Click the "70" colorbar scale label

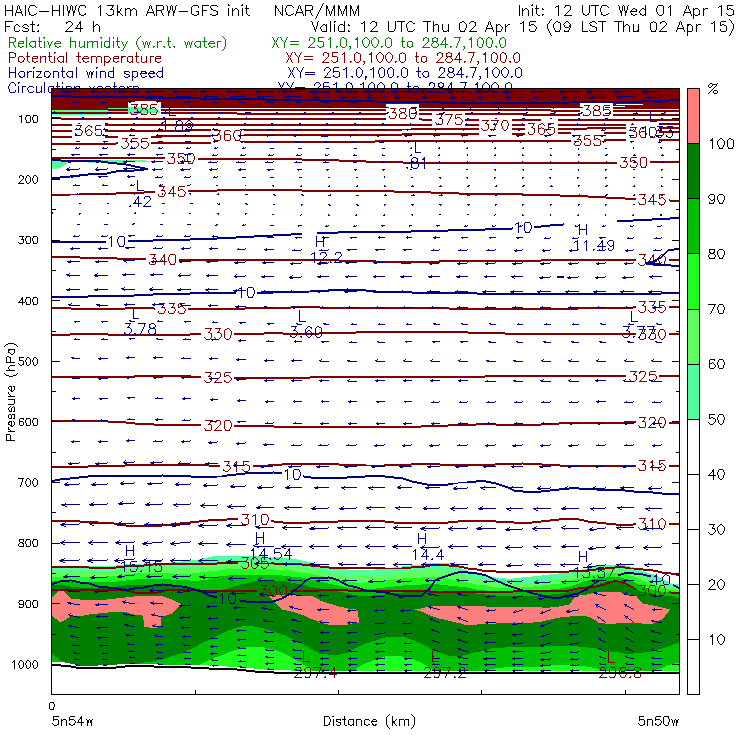[x=716, y=309]
